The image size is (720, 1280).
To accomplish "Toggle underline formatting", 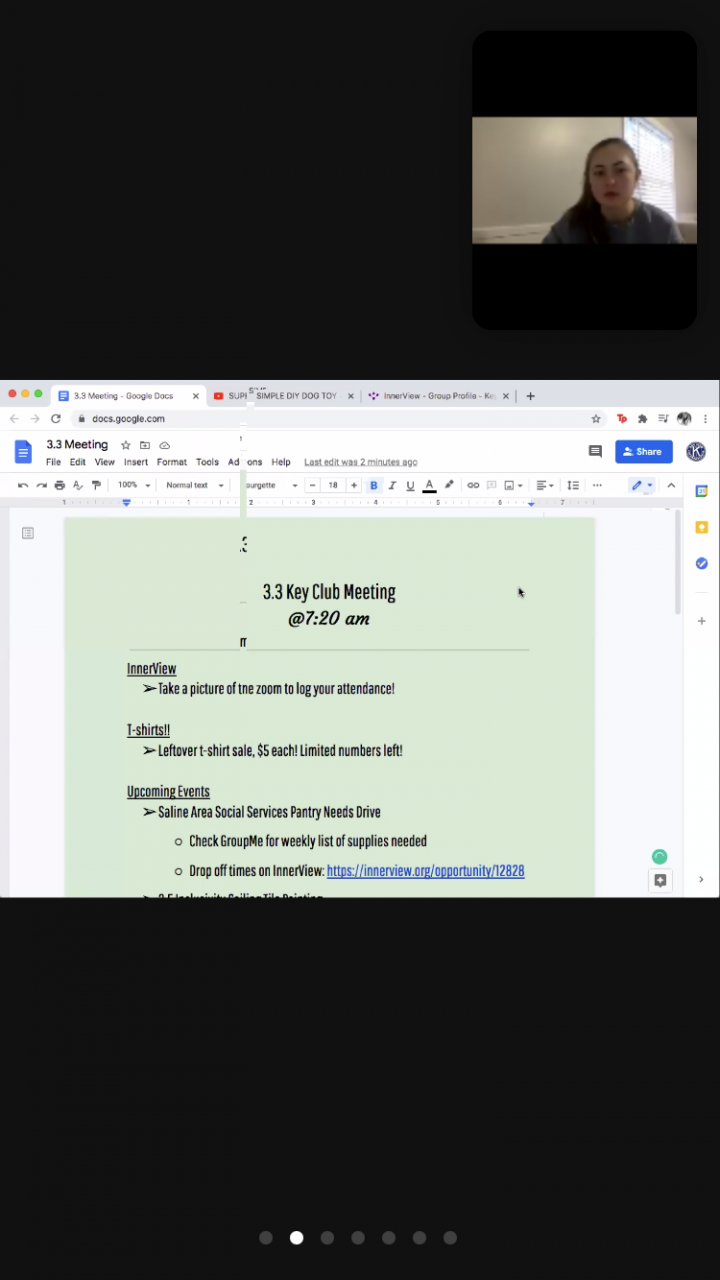I will pos(410,485).
